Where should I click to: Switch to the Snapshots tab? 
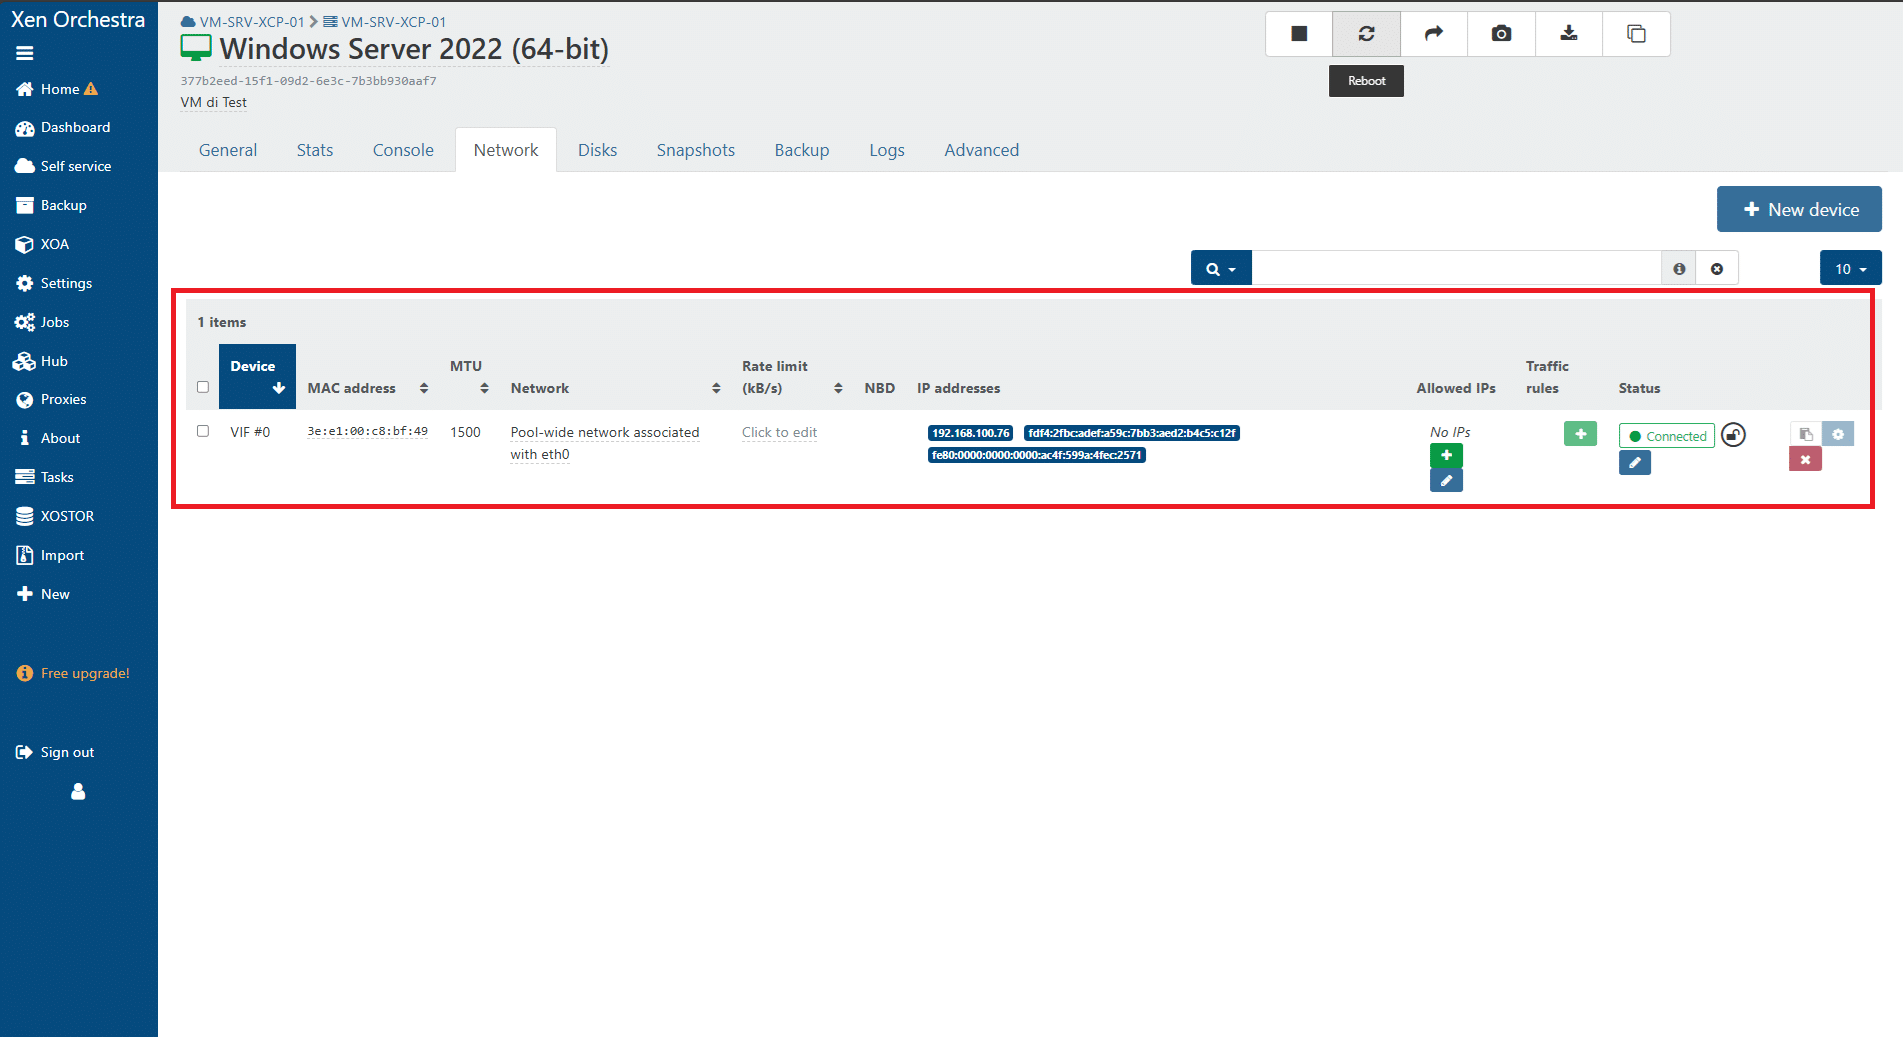(696, 150)
